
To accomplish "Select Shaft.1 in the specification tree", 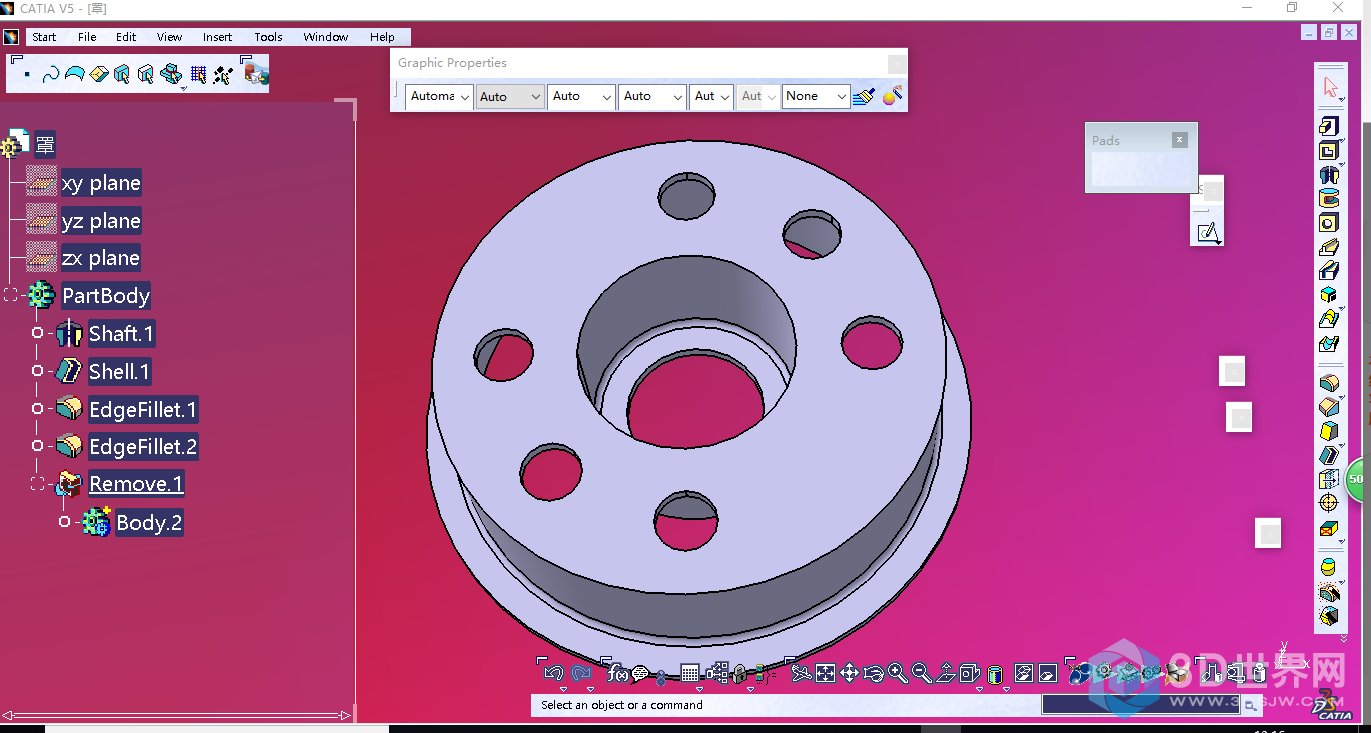I will pyautogui.click(x=121, y=334).
